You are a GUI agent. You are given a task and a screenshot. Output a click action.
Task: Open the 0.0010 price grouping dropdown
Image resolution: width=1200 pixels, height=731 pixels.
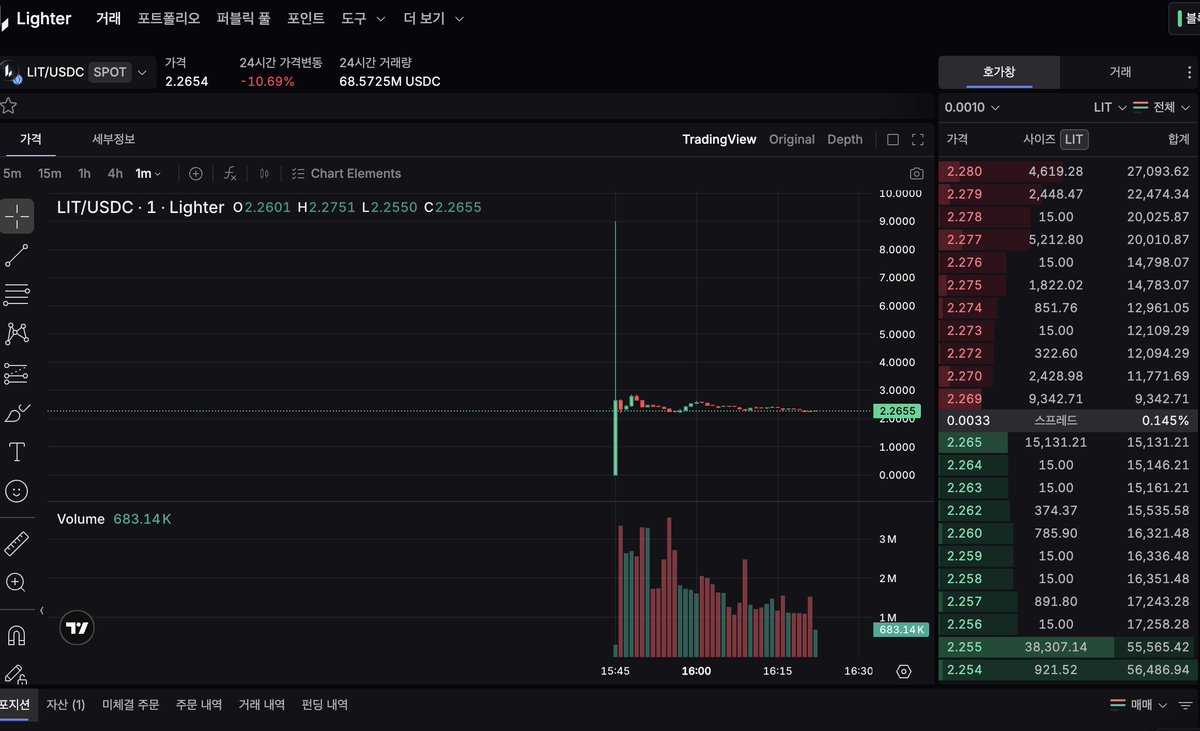(972, 107)
